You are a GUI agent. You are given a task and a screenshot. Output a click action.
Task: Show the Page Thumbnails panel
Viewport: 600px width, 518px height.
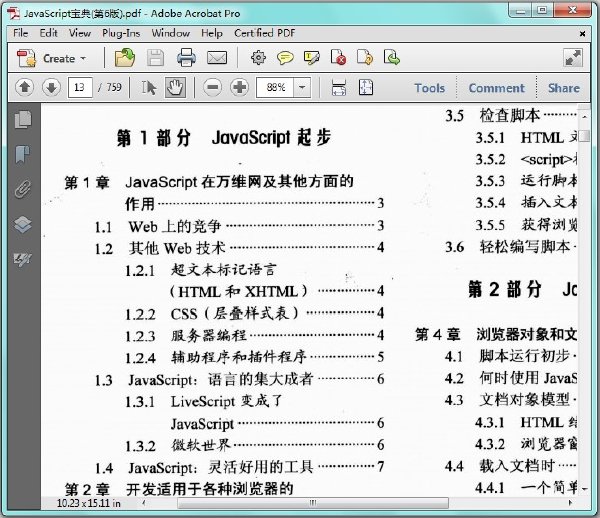(23, 119)
